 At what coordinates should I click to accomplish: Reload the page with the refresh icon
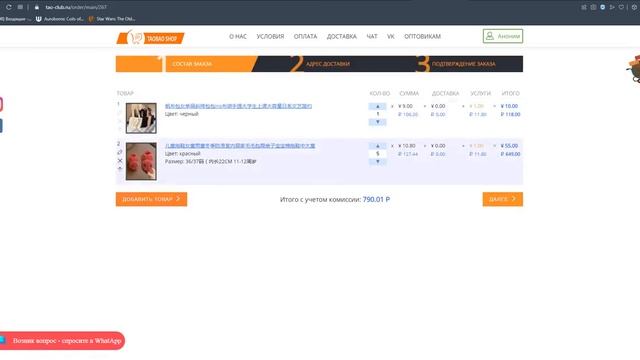pyautogui.click(x=9, y=7)
